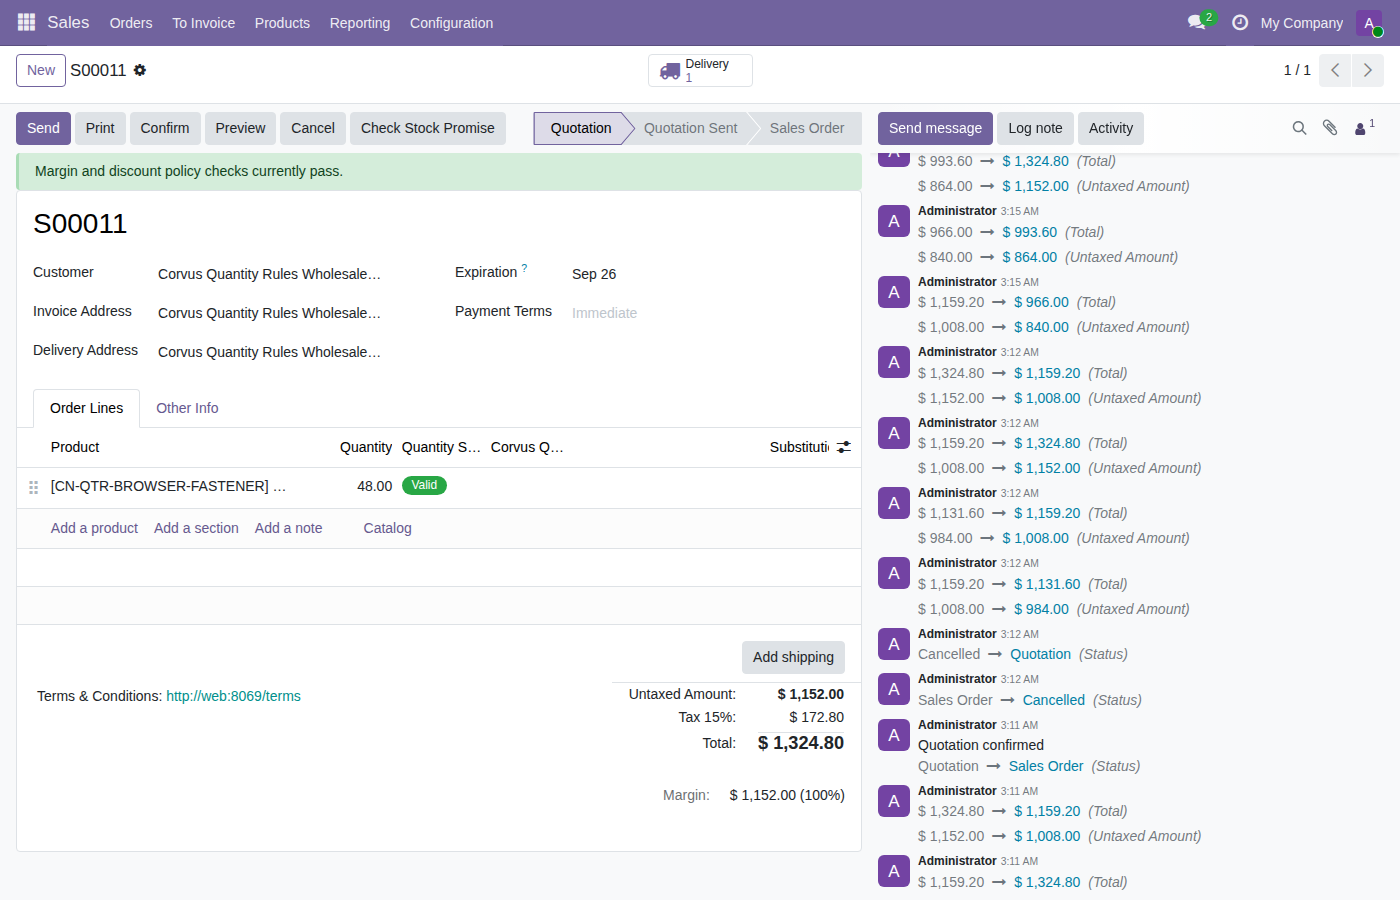
Task: Open the column settings adjust icon
Action: tap(844, 447)
